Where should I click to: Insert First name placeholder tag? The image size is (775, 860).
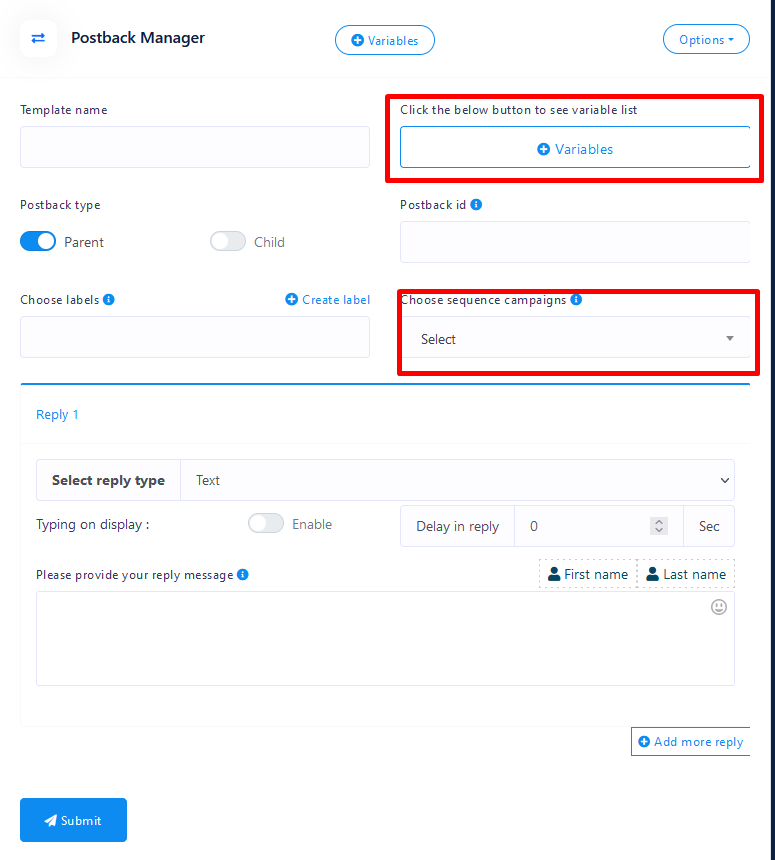click(588, 574)
